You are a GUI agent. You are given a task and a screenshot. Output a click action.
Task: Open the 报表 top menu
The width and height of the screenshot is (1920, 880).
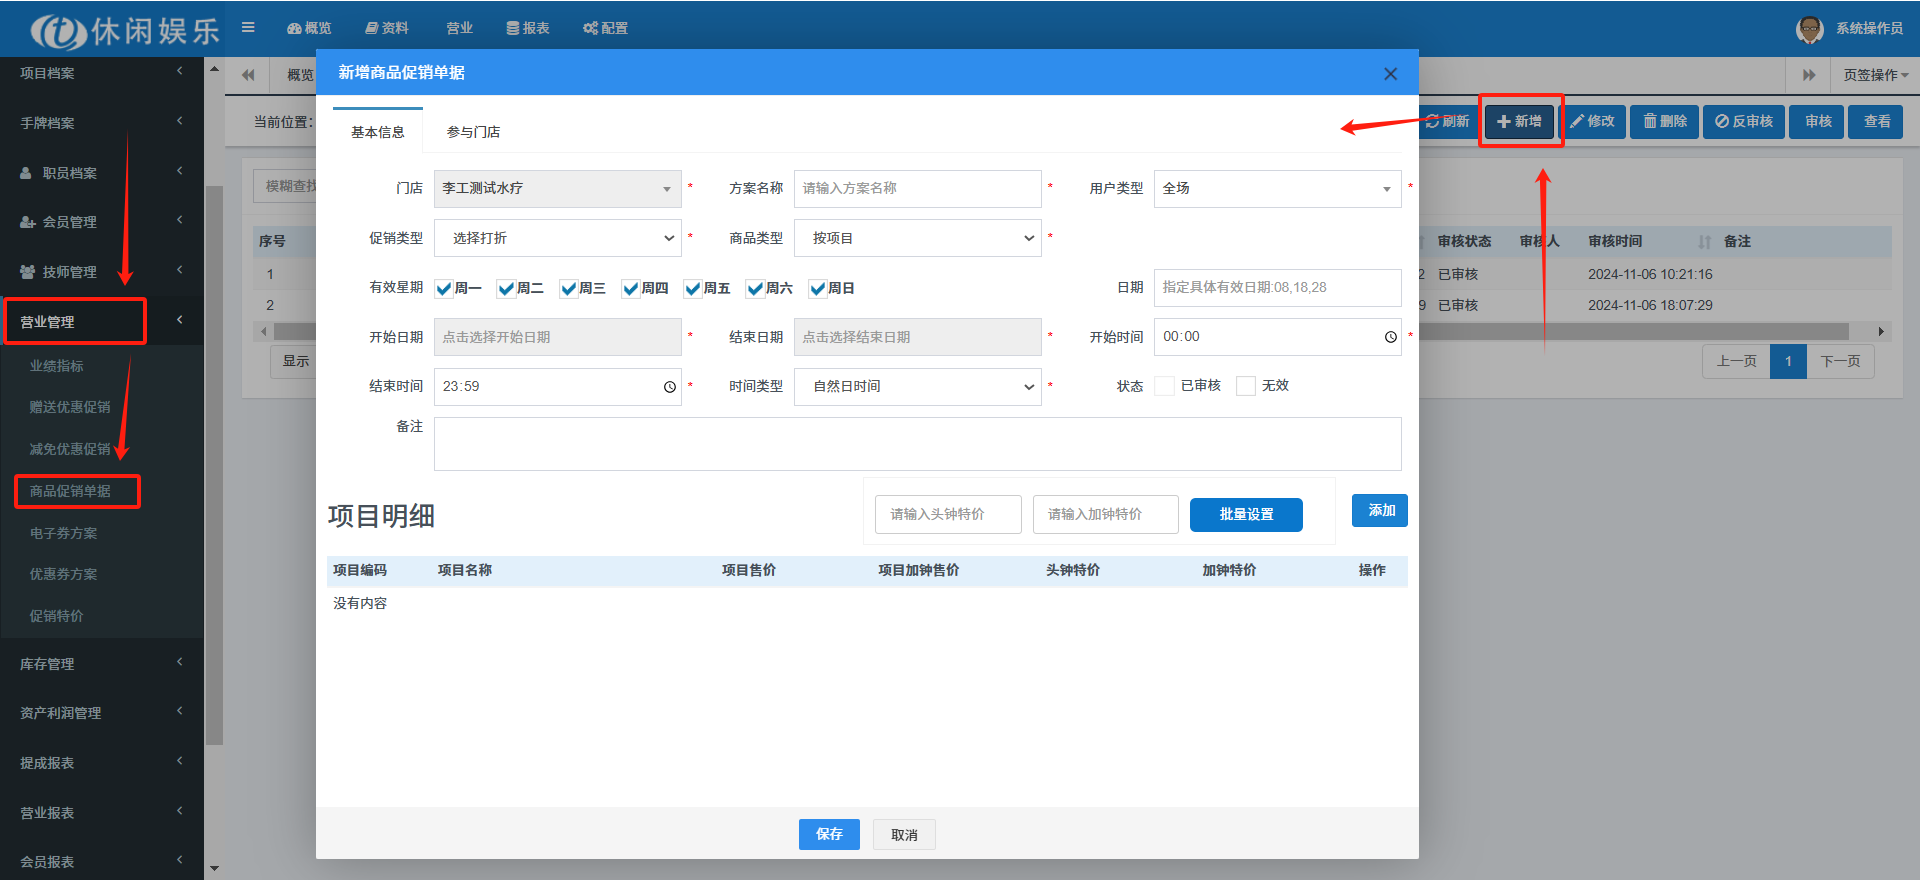(x=528, y=28)
